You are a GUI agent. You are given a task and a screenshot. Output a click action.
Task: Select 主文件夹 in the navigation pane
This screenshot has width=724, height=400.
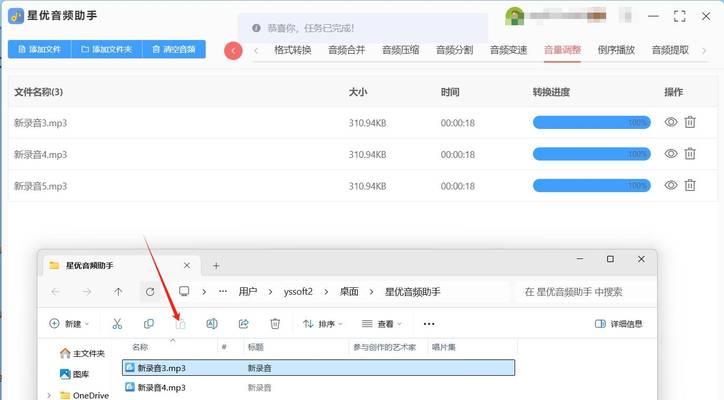[x=83, y=354]
